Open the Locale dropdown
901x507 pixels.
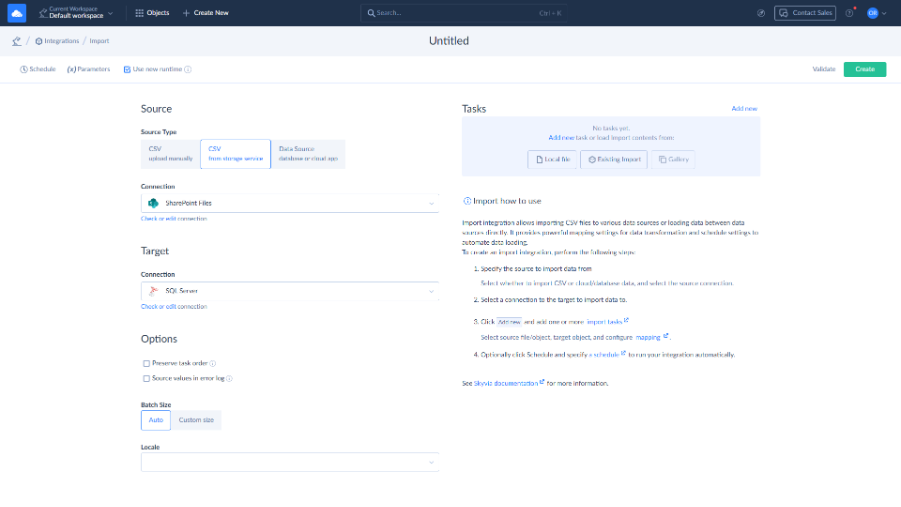pos(290,462)
